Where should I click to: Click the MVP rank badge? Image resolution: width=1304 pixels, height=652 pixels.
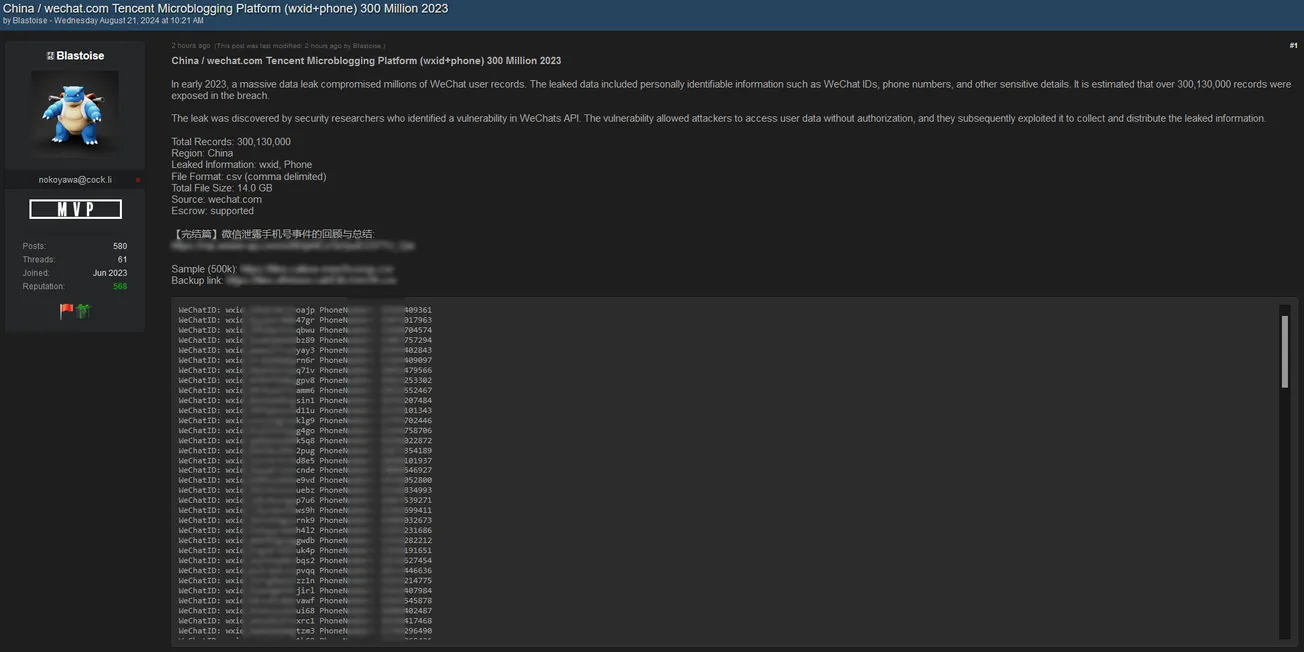pos(75,209)
